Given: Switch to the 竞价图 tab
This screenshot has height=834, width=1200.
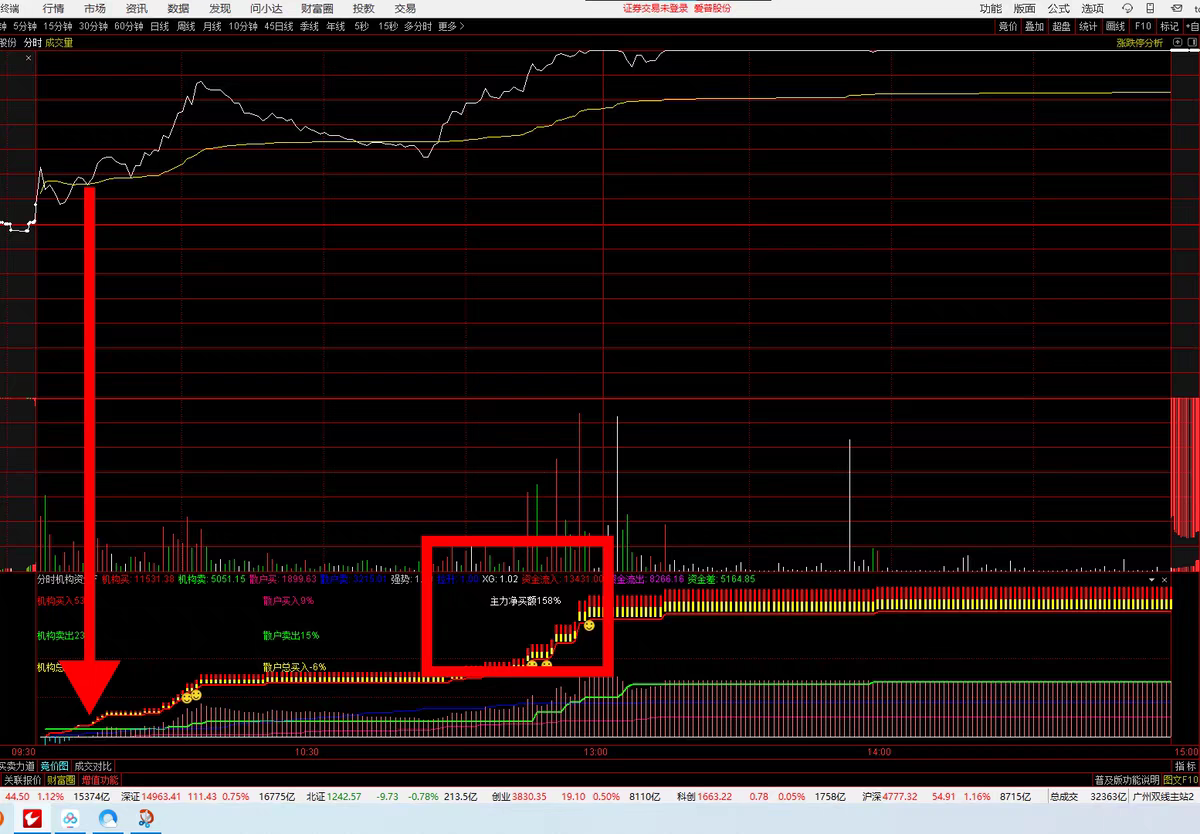Looking at the screenshot, I should tap(54, 766).
